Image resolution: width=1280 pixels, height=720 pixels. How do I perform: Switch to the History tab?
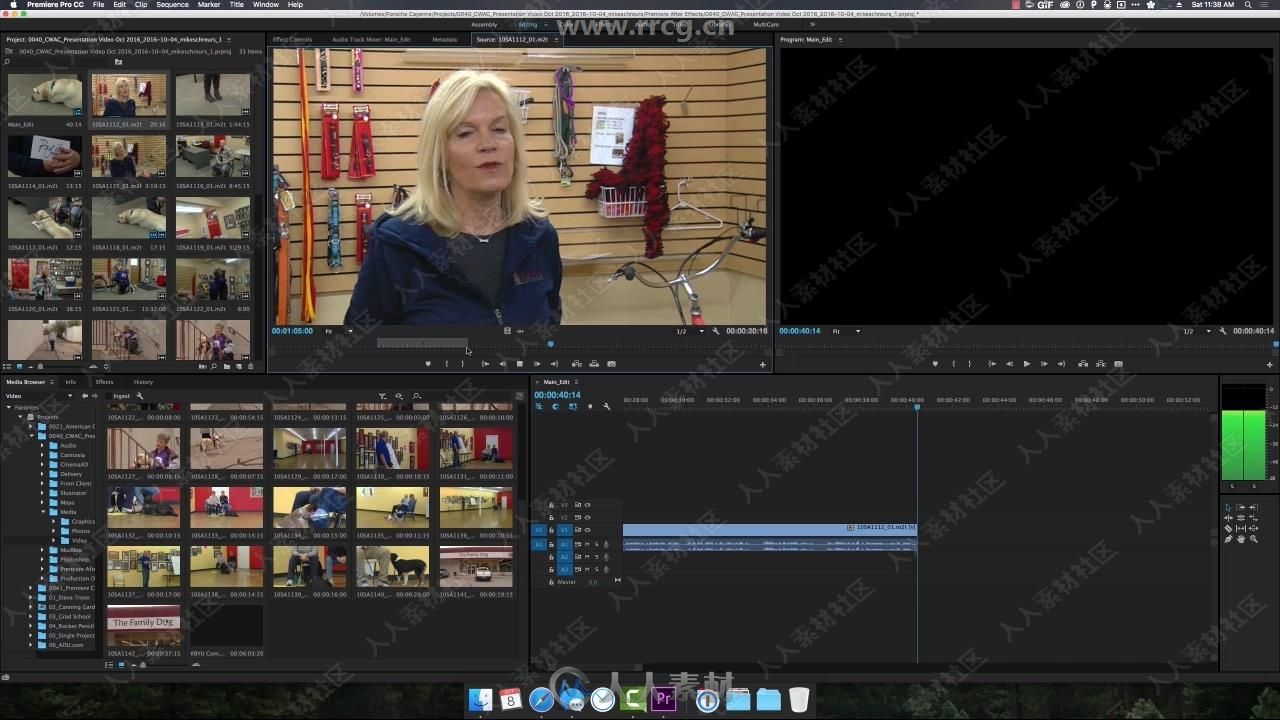(143, 382)
